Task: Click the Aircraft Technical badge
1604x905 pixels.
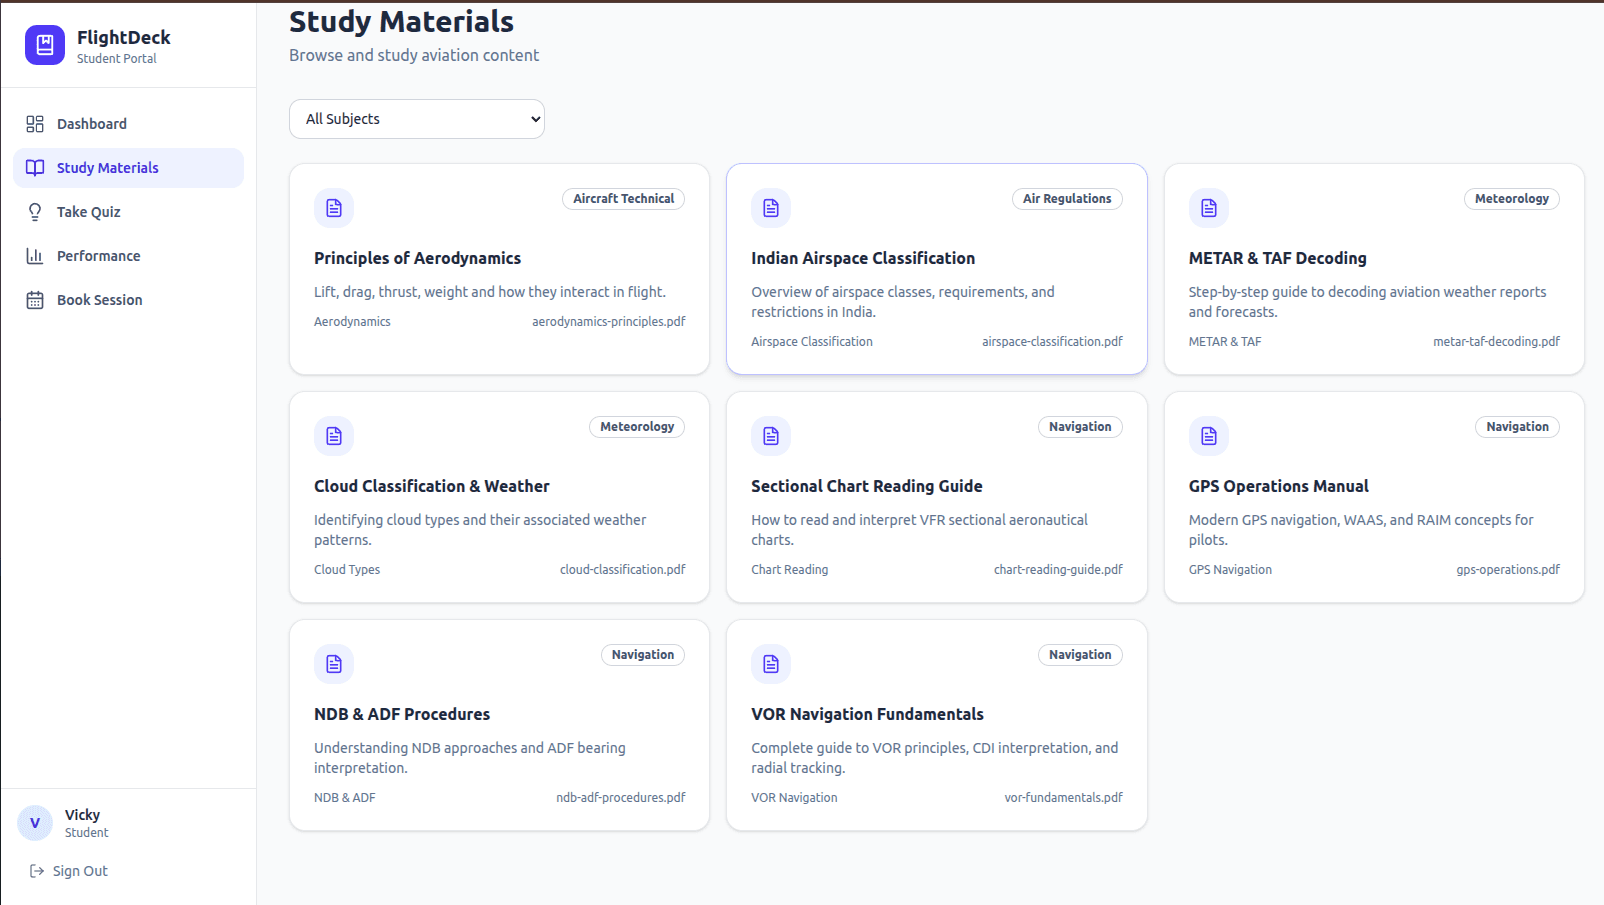Action: [x=624, y=199]
